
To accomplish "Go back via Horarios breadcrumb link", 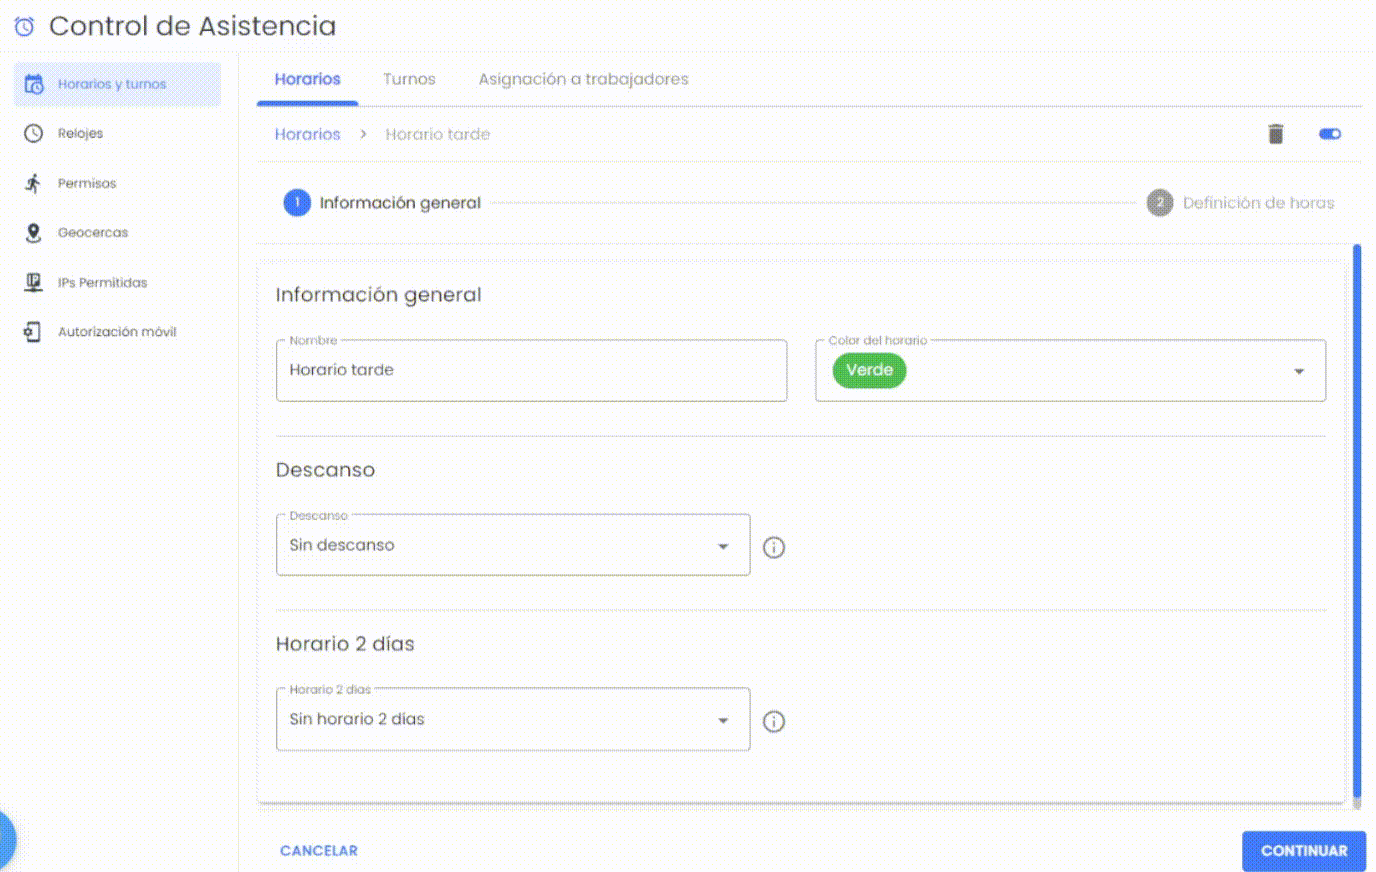I will [x=307, y=134].
